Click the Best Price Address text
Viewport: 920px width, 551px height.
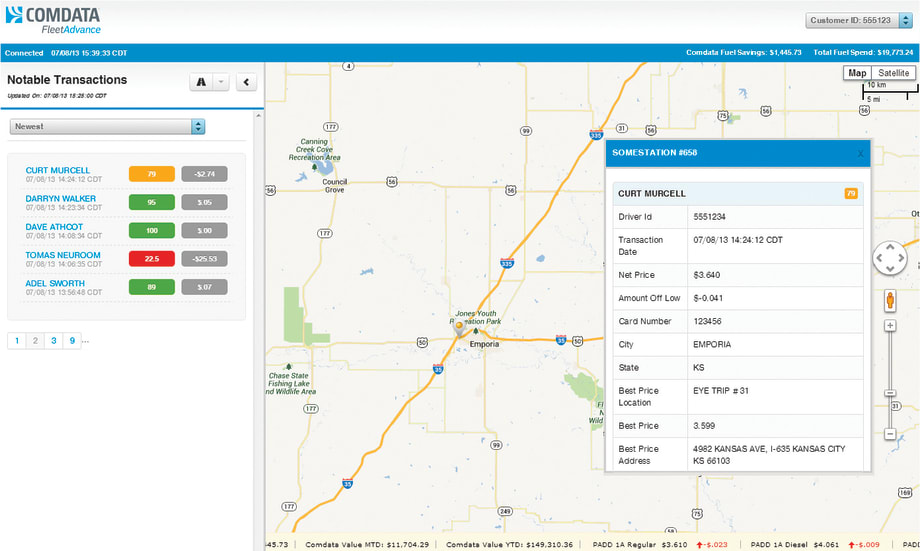769,455
